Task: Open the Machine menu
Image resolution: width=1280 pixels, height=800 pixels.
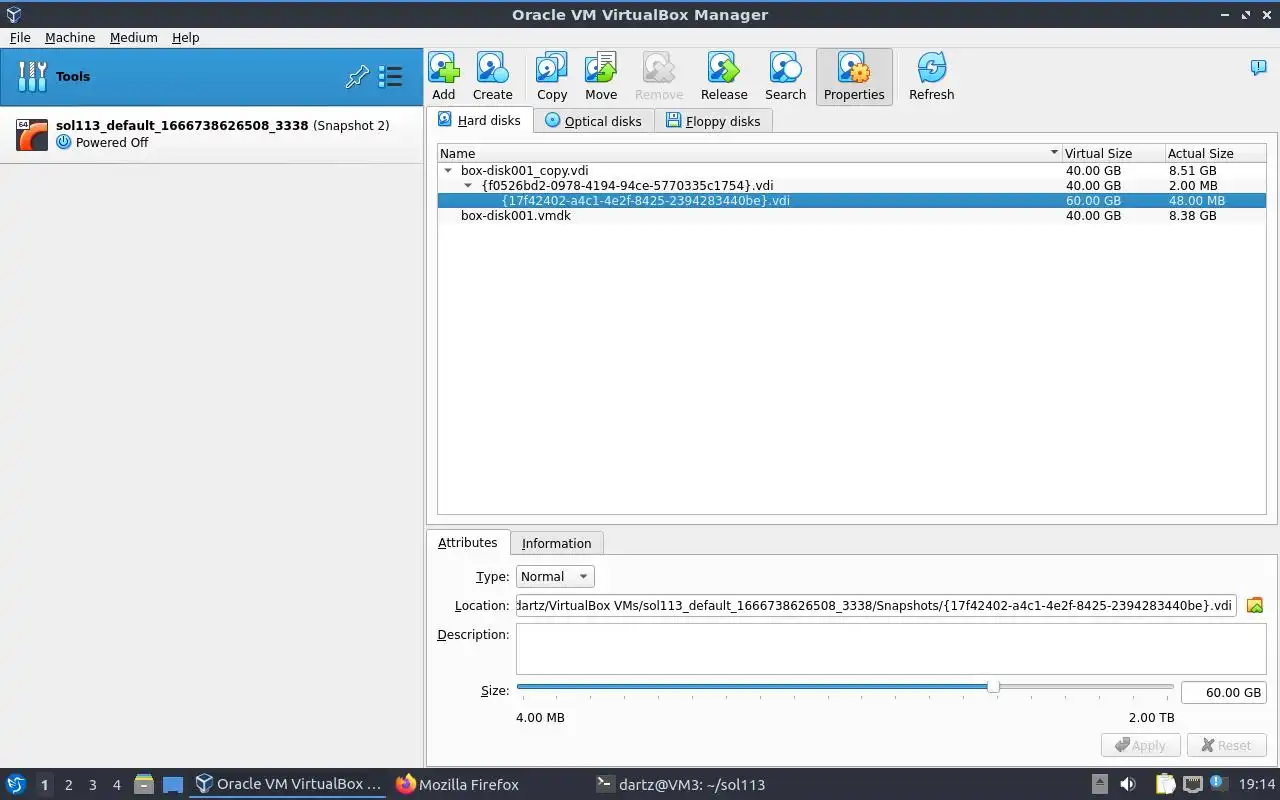Action: pos(70,37)
